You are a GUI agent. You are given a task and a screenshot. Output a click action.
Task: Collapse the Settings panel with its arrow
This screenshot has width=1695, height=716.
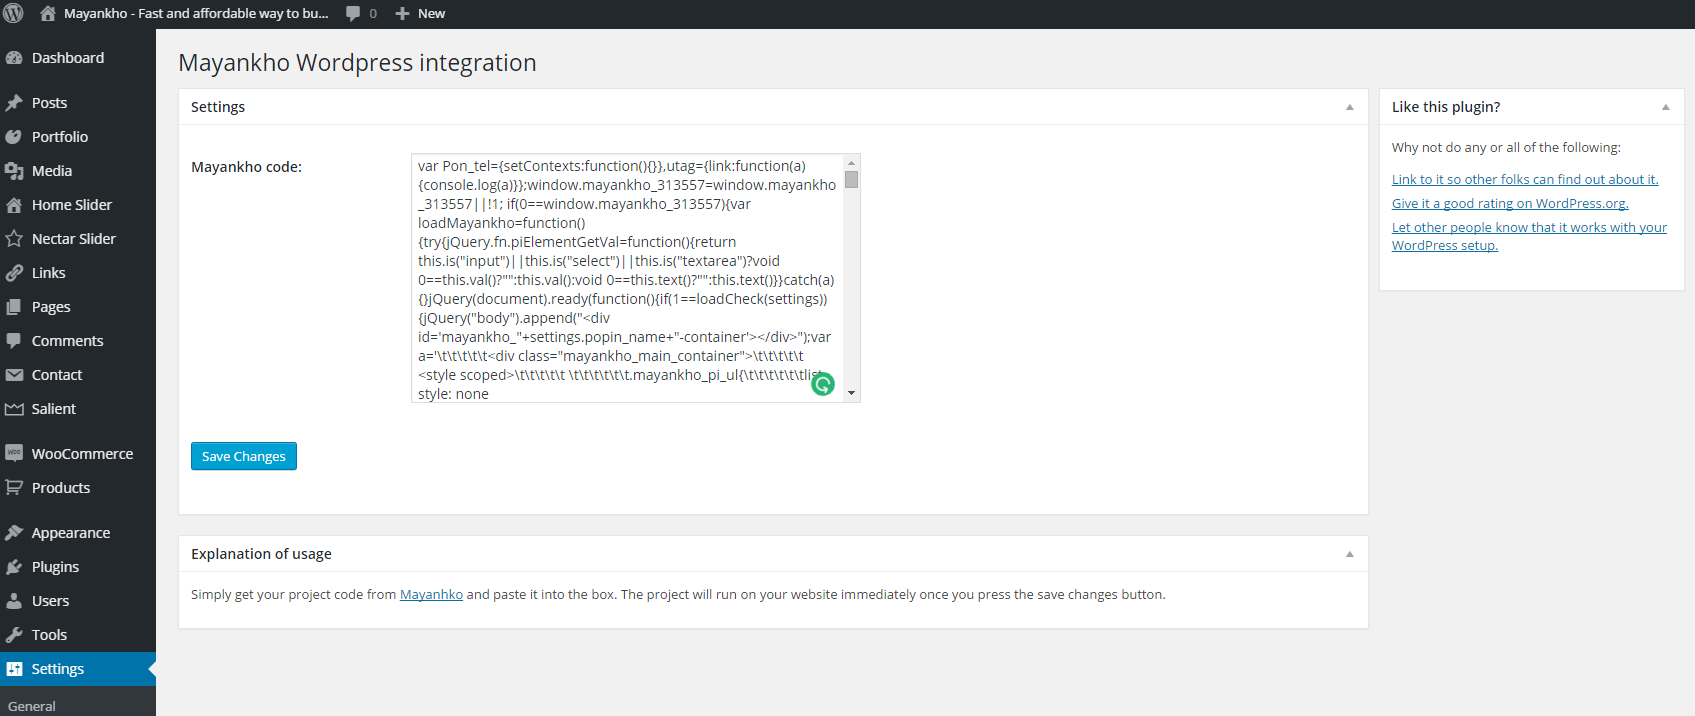pos(1349,107)
